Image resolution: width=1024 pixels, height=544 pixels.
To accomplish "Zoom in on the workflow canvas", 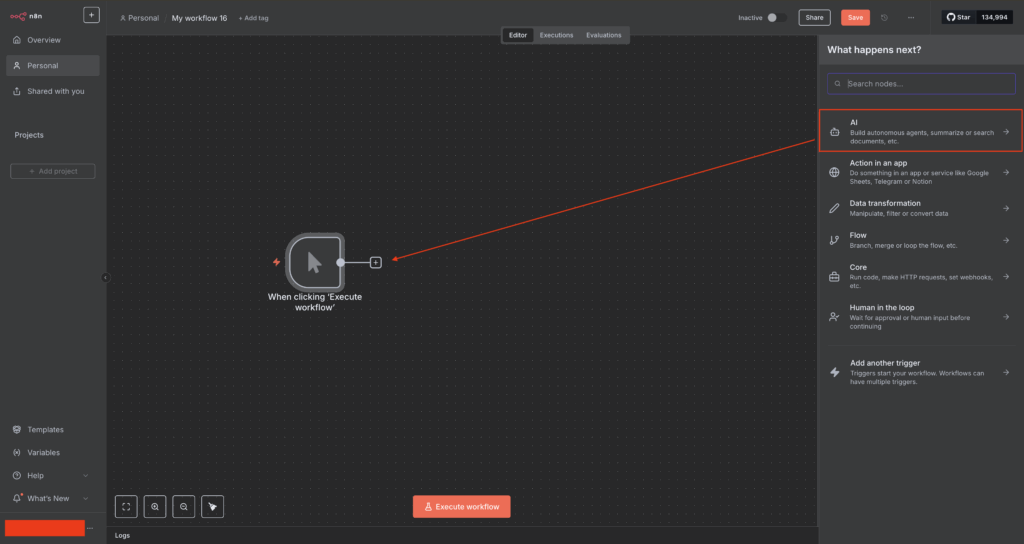I will pyautogui.click(x=155, y=507).
